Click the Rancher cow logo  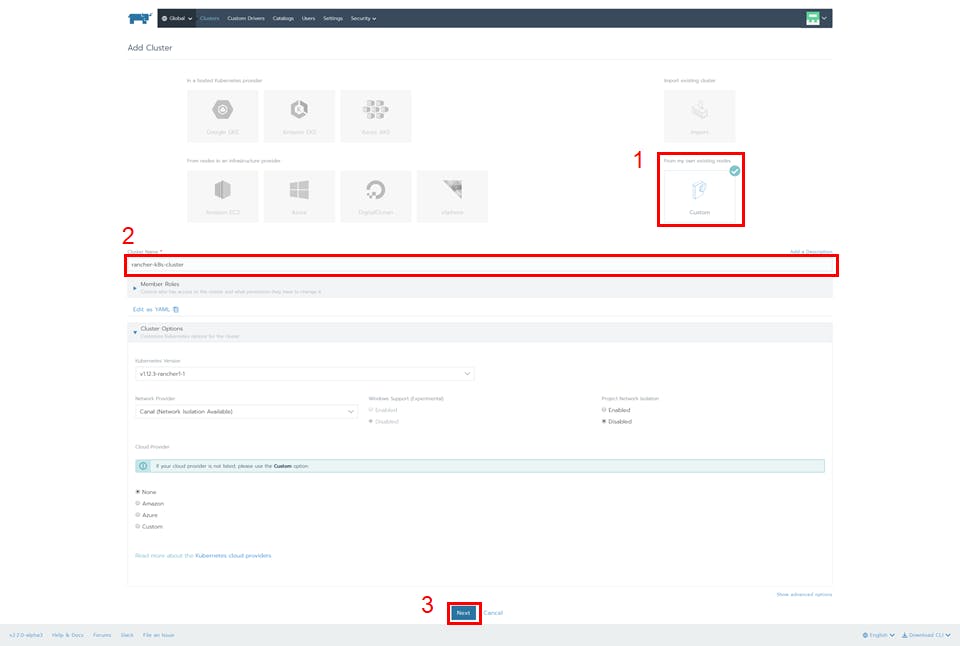point(140,18)
